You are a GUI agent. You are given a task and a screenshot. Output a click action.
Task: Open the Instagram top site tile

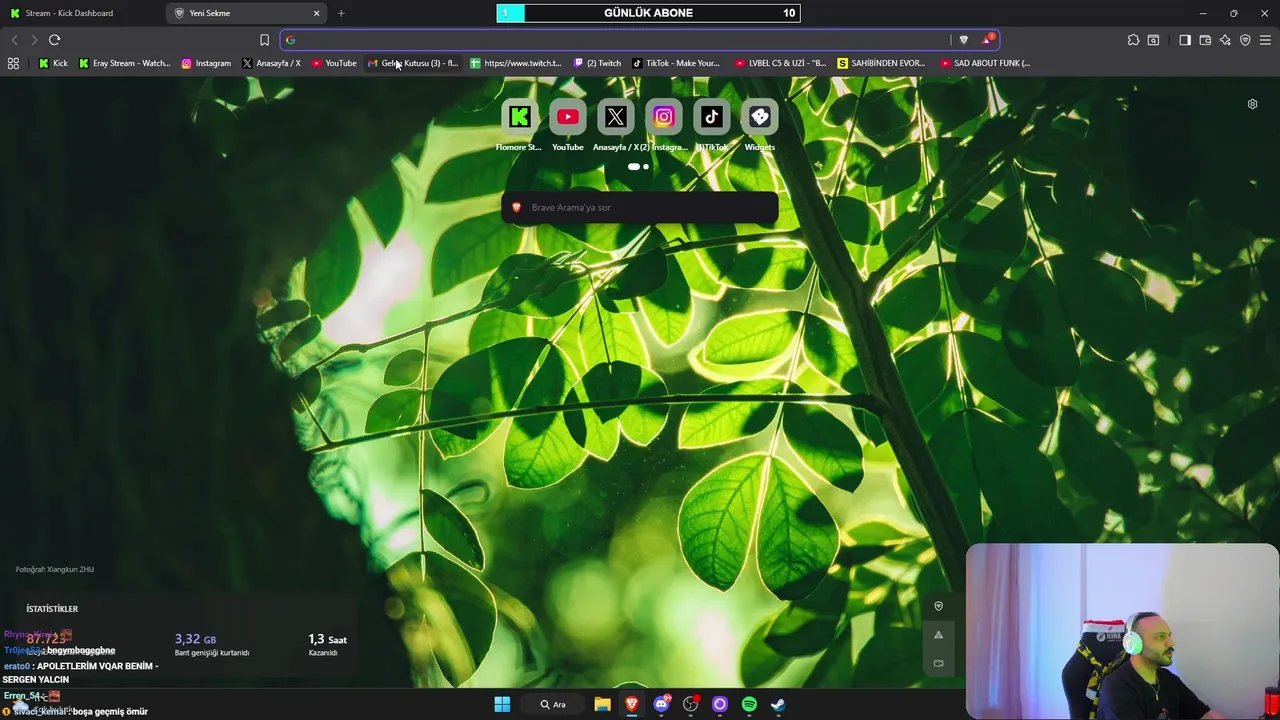(663, 117)
